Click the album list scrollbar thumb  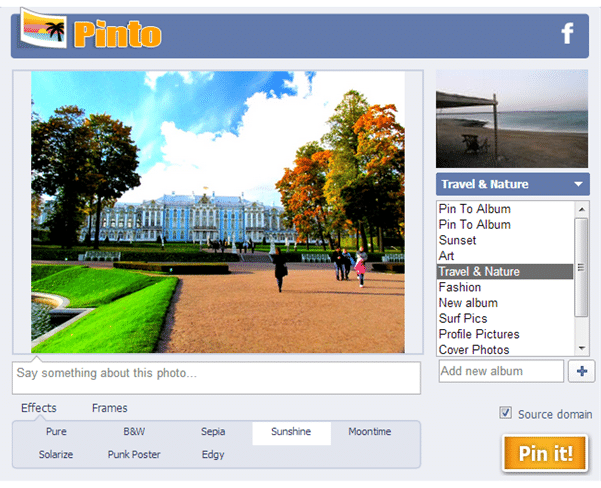581,267
